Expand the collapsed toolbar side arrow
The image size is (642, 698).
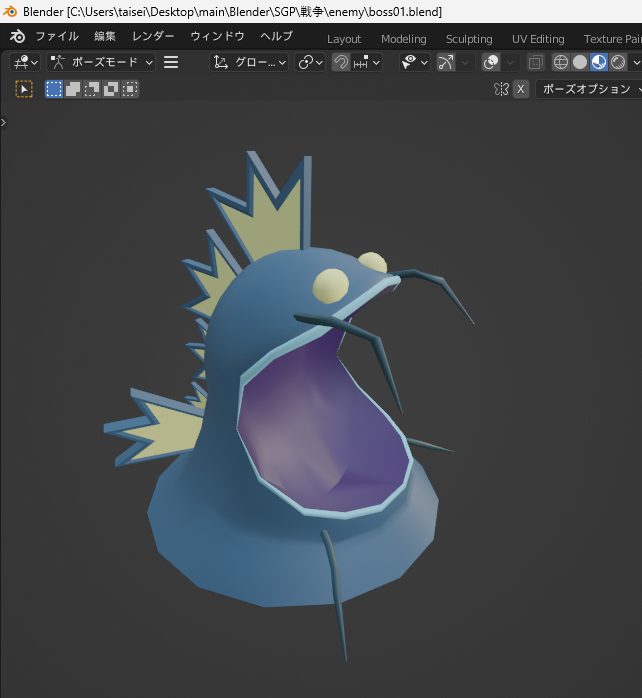4,122
